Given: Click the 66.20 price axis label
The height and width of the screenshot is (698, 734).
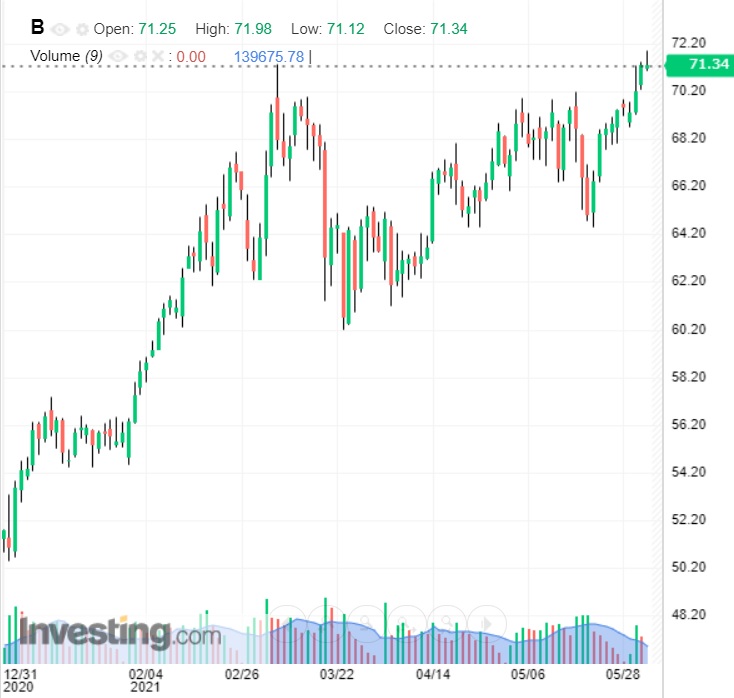Looking at the screenshot, I should 689,186.
